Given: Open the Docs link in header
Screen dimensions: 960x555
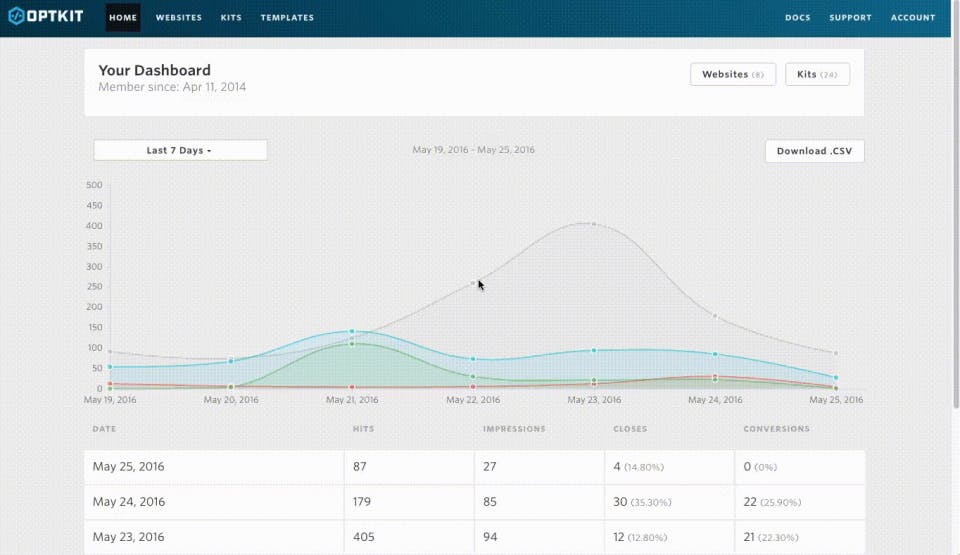Looking at the screenshot, I should point(798,18).
